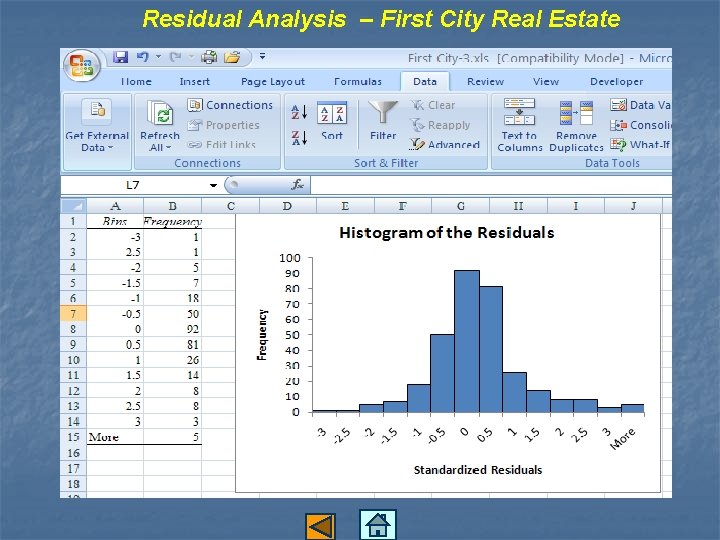This screenshot has width=720, height=540.
Task: Open Advanced filter options
Action: point(445,145)
